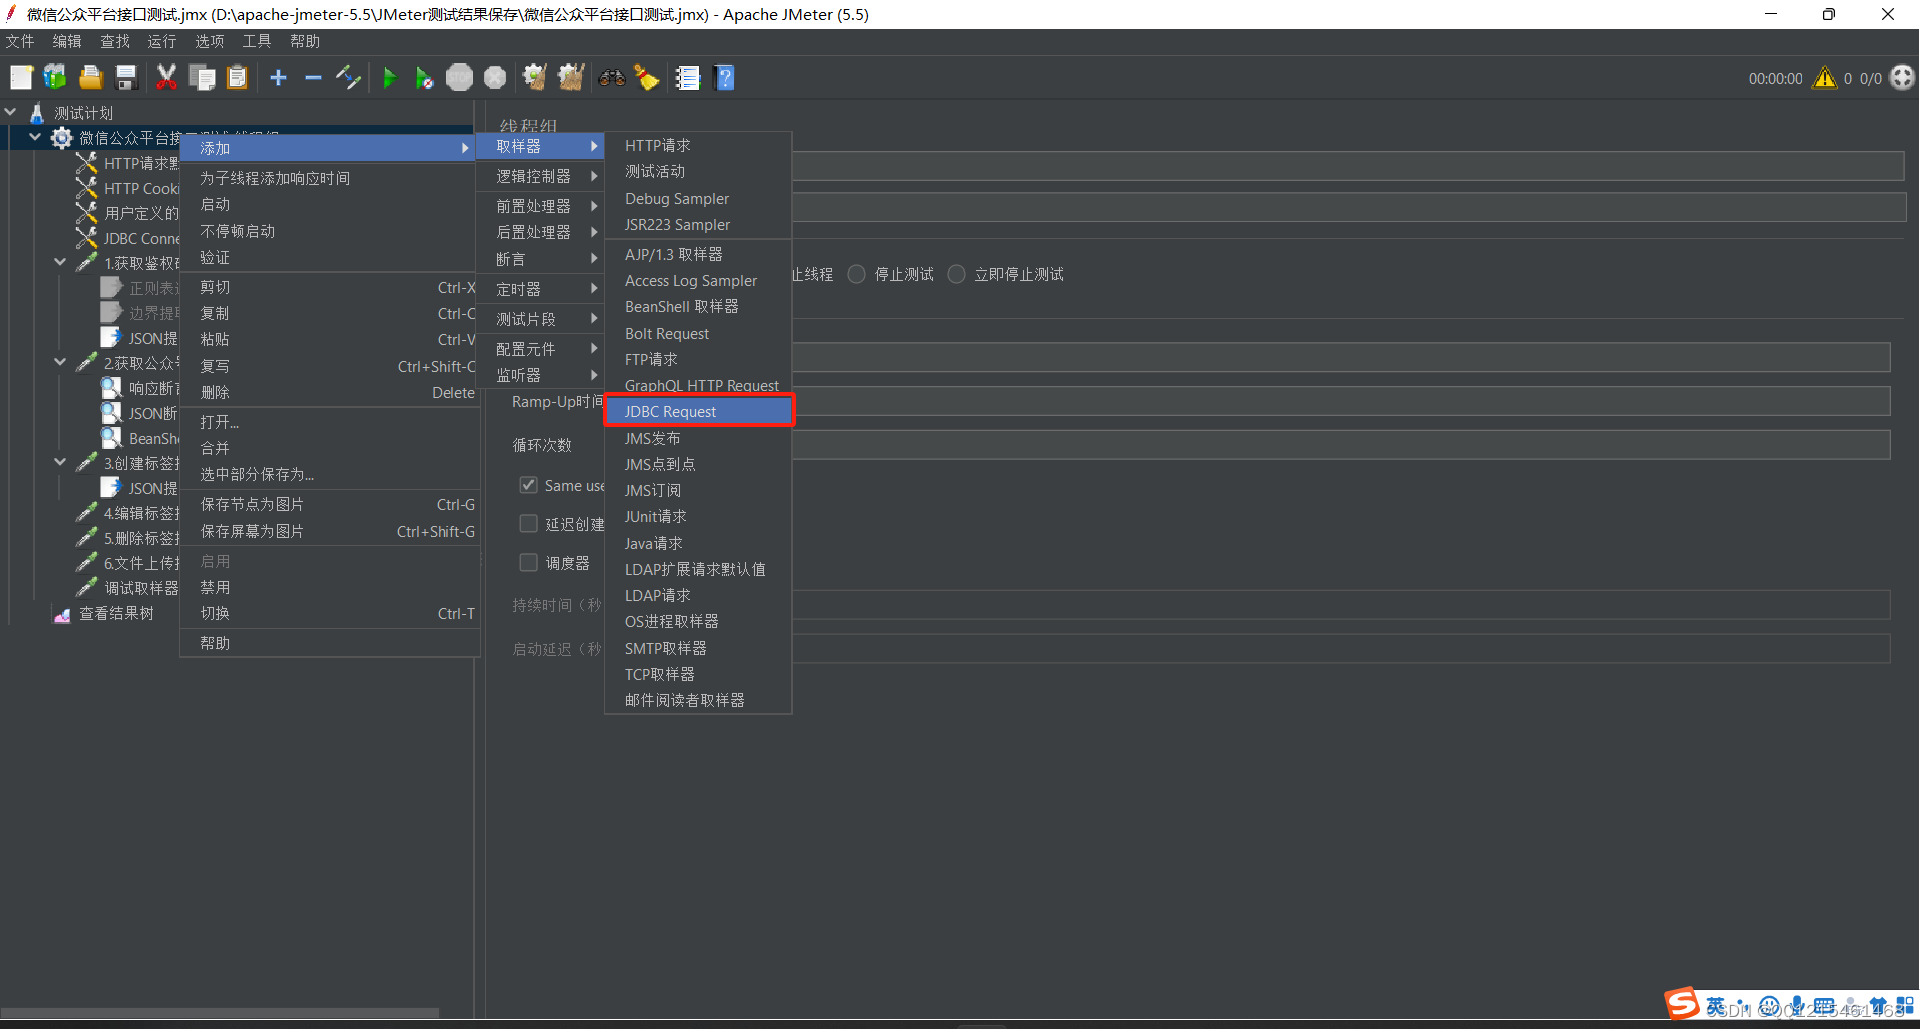Click the Cut scissors icon
This screenshot has width=1920, height=1029.
click(x=166, y=78)
